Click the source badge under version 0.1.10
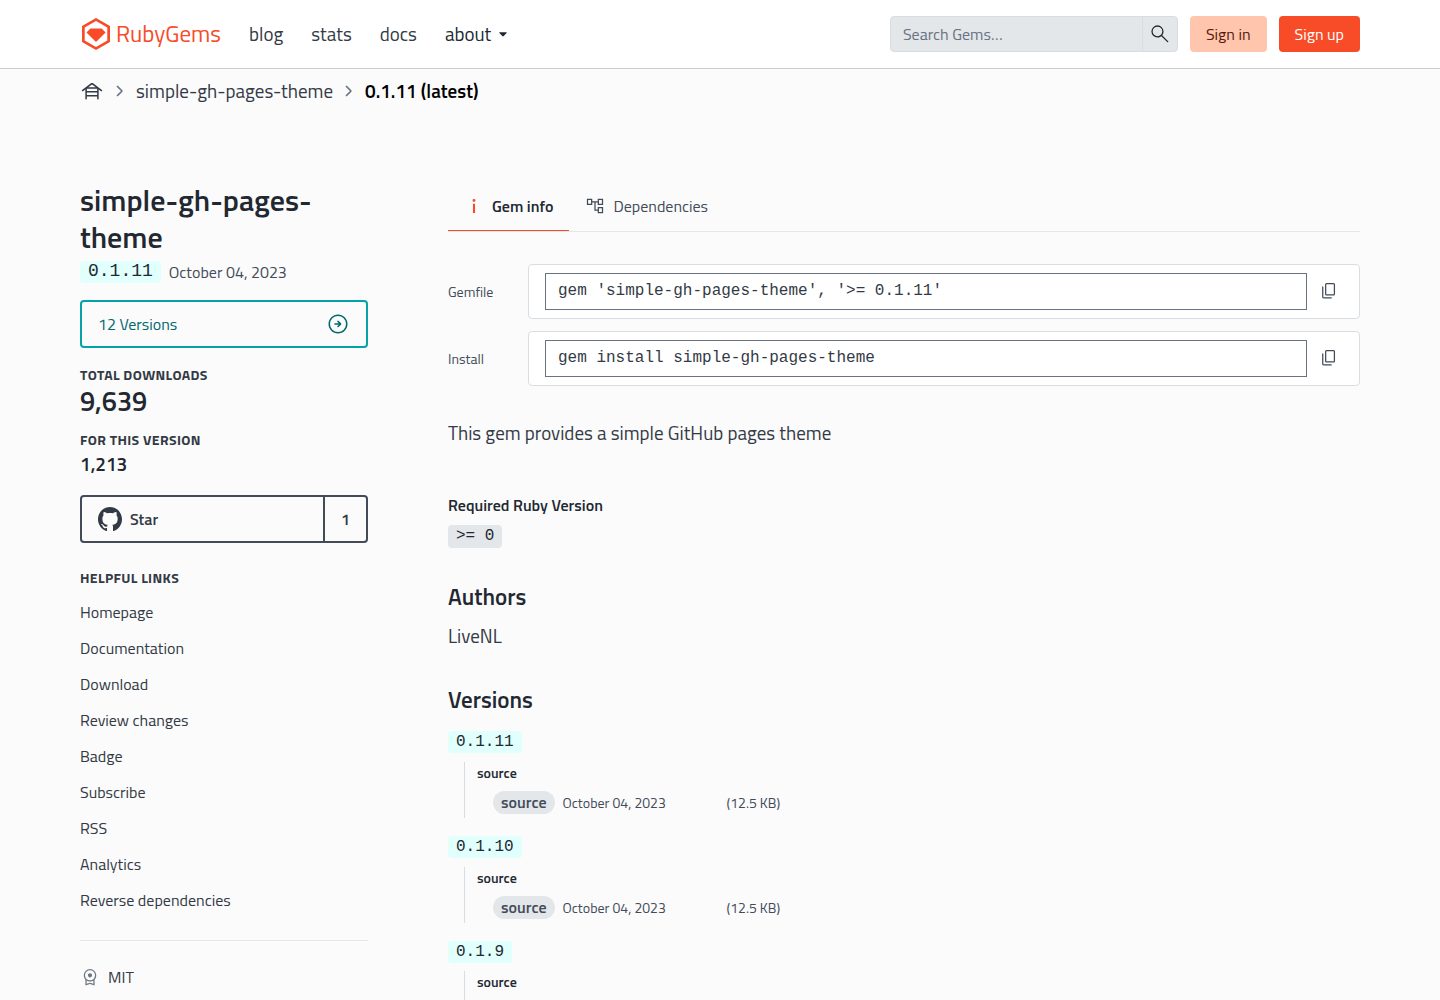The width and height of the screenshot is (1440, 1000). [524, 908]
